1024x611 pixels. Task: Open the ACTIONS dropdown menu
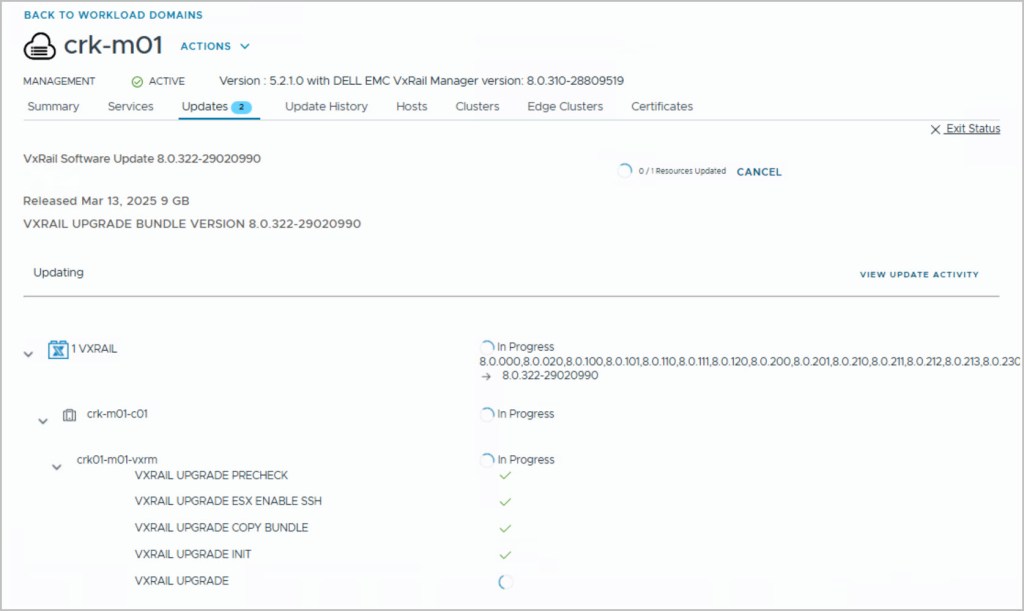(215, 46)
